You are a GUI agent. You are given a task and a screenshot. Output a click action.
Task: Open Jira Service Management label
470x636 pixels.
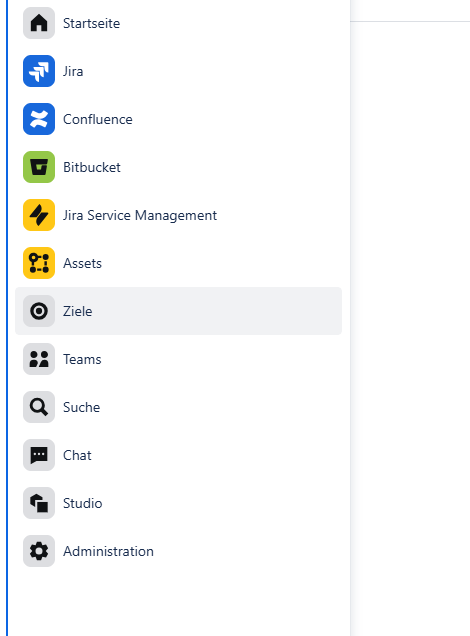(x=140, y=215)
